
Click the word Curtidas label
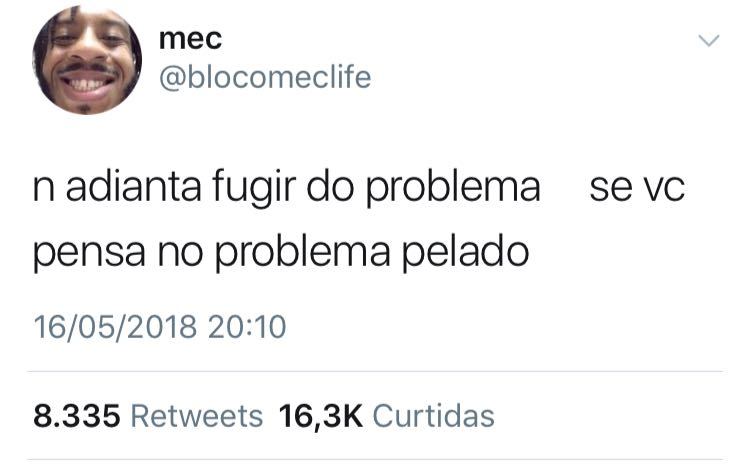tap(433, 416)
